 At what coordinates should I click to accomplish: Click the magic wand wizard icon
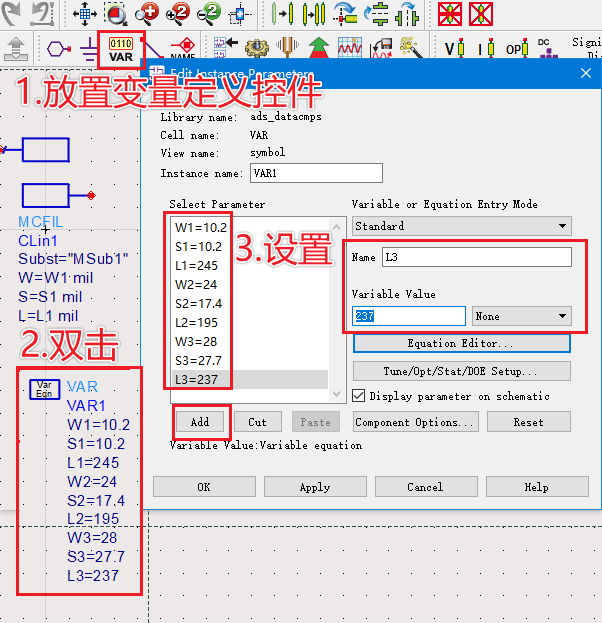point(412,47)
